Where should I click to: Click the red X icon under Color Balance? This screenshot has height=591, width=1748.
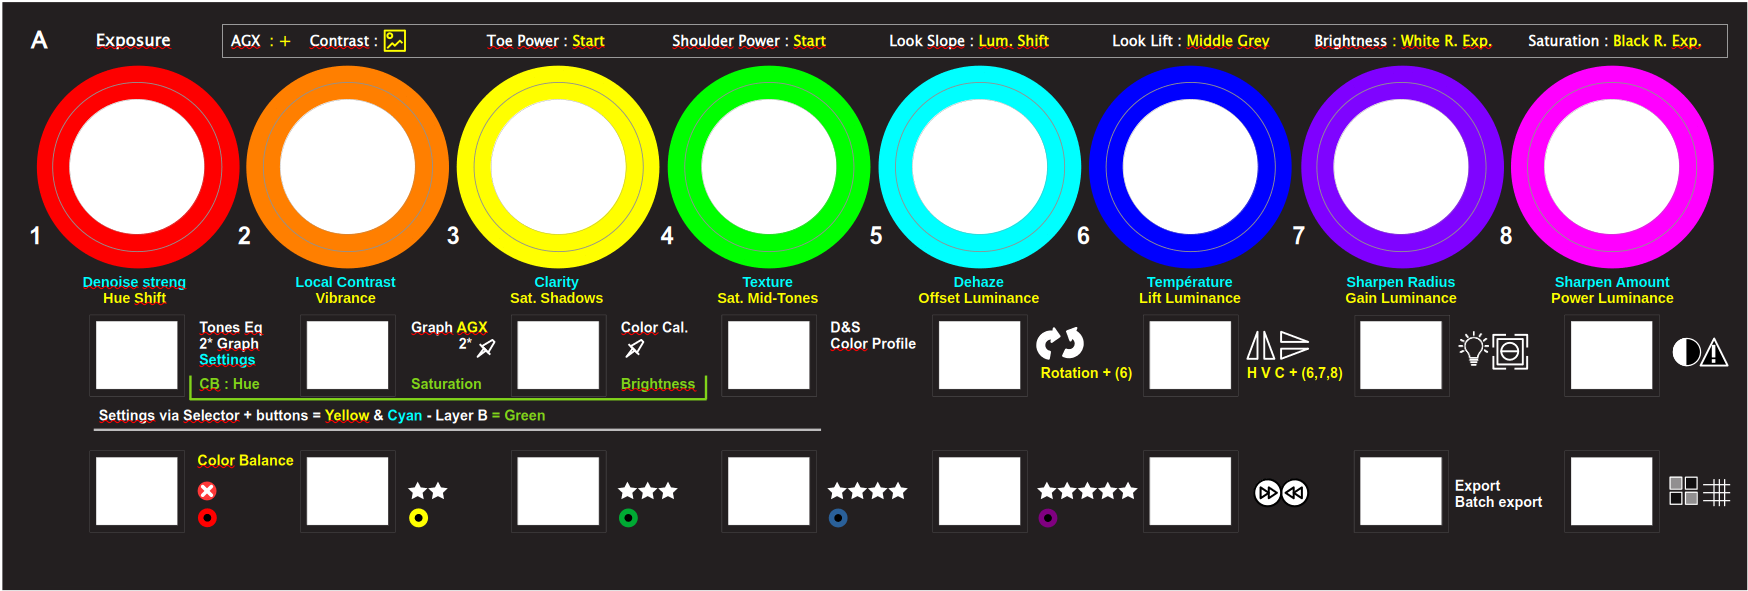pos(207,491)
